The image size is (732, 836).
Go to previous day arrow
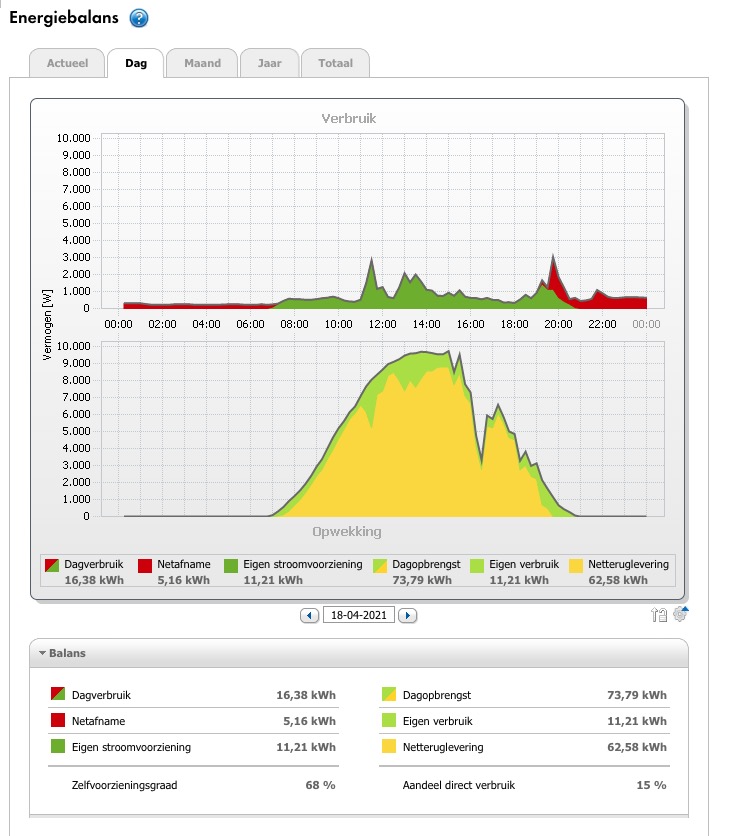click(x=309, y=615)
